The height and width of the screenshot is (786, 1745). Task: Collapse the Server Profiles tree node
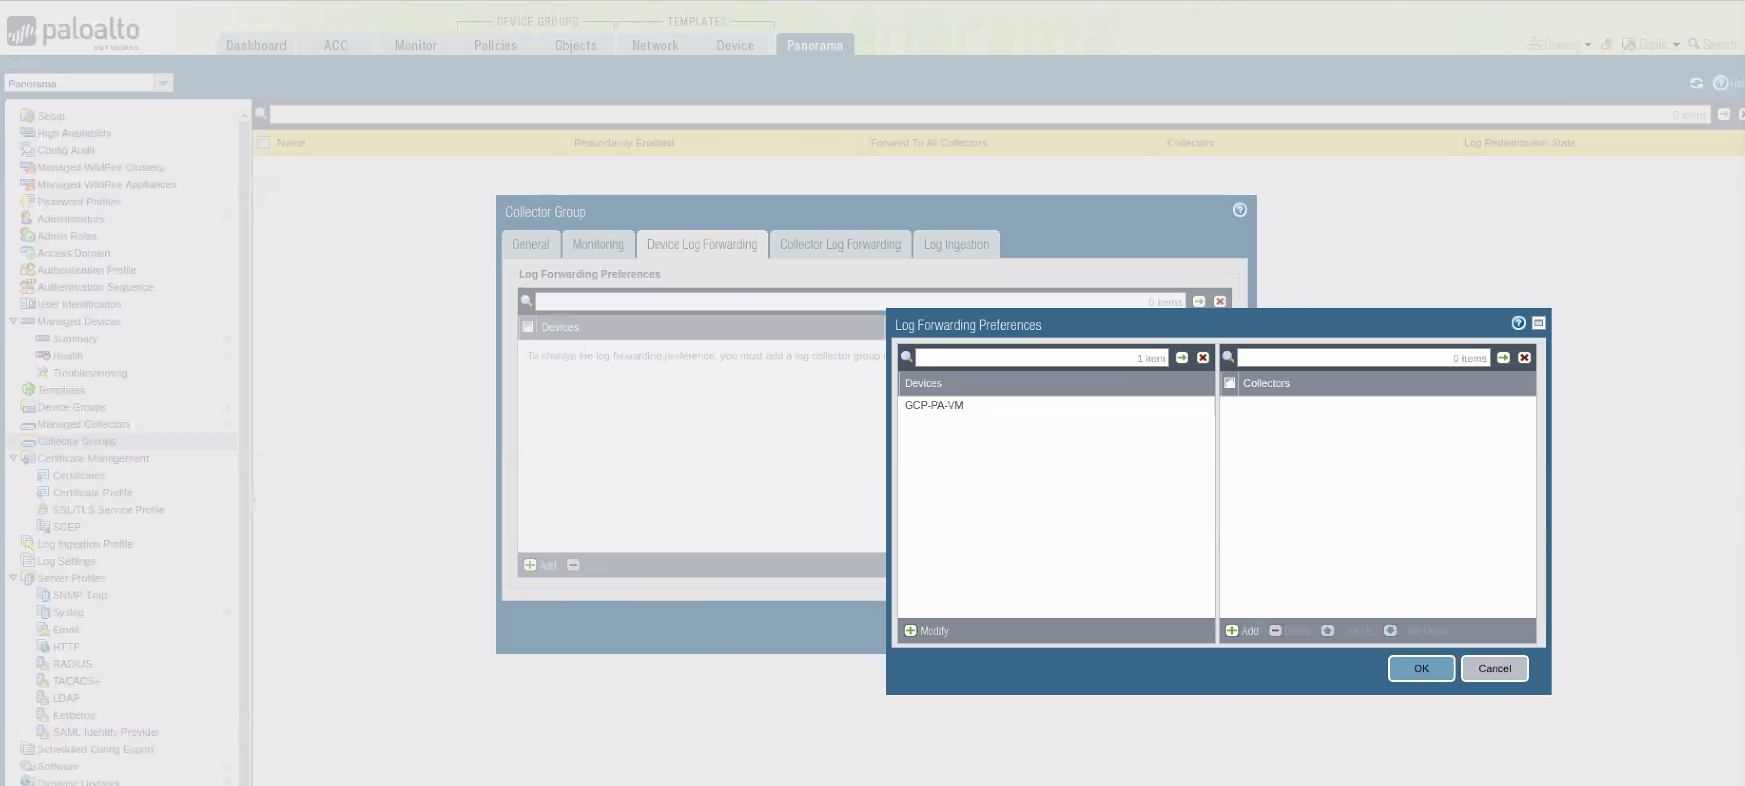click(x=13, y=578)
